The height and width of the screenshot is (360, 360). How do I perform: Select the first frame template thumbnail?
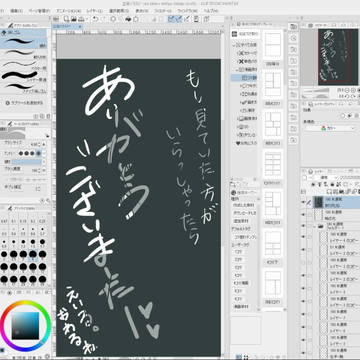point(273,45)
